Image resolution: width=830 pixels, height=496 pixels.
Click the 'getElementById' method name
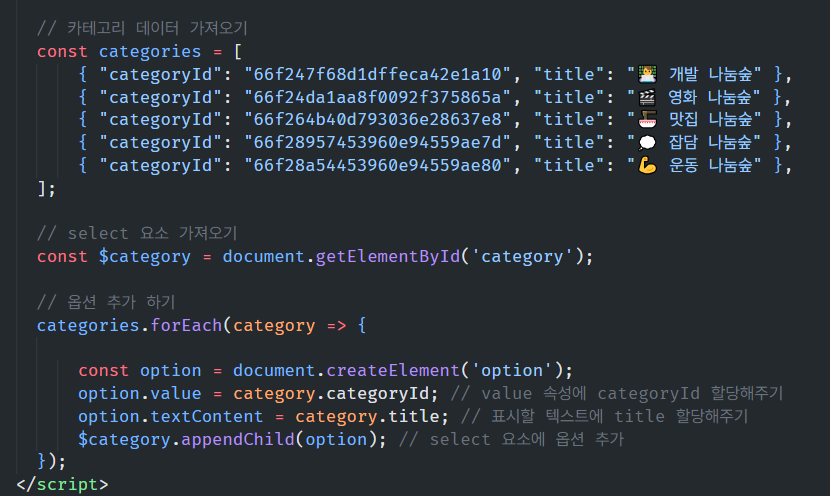coord(388,256)
